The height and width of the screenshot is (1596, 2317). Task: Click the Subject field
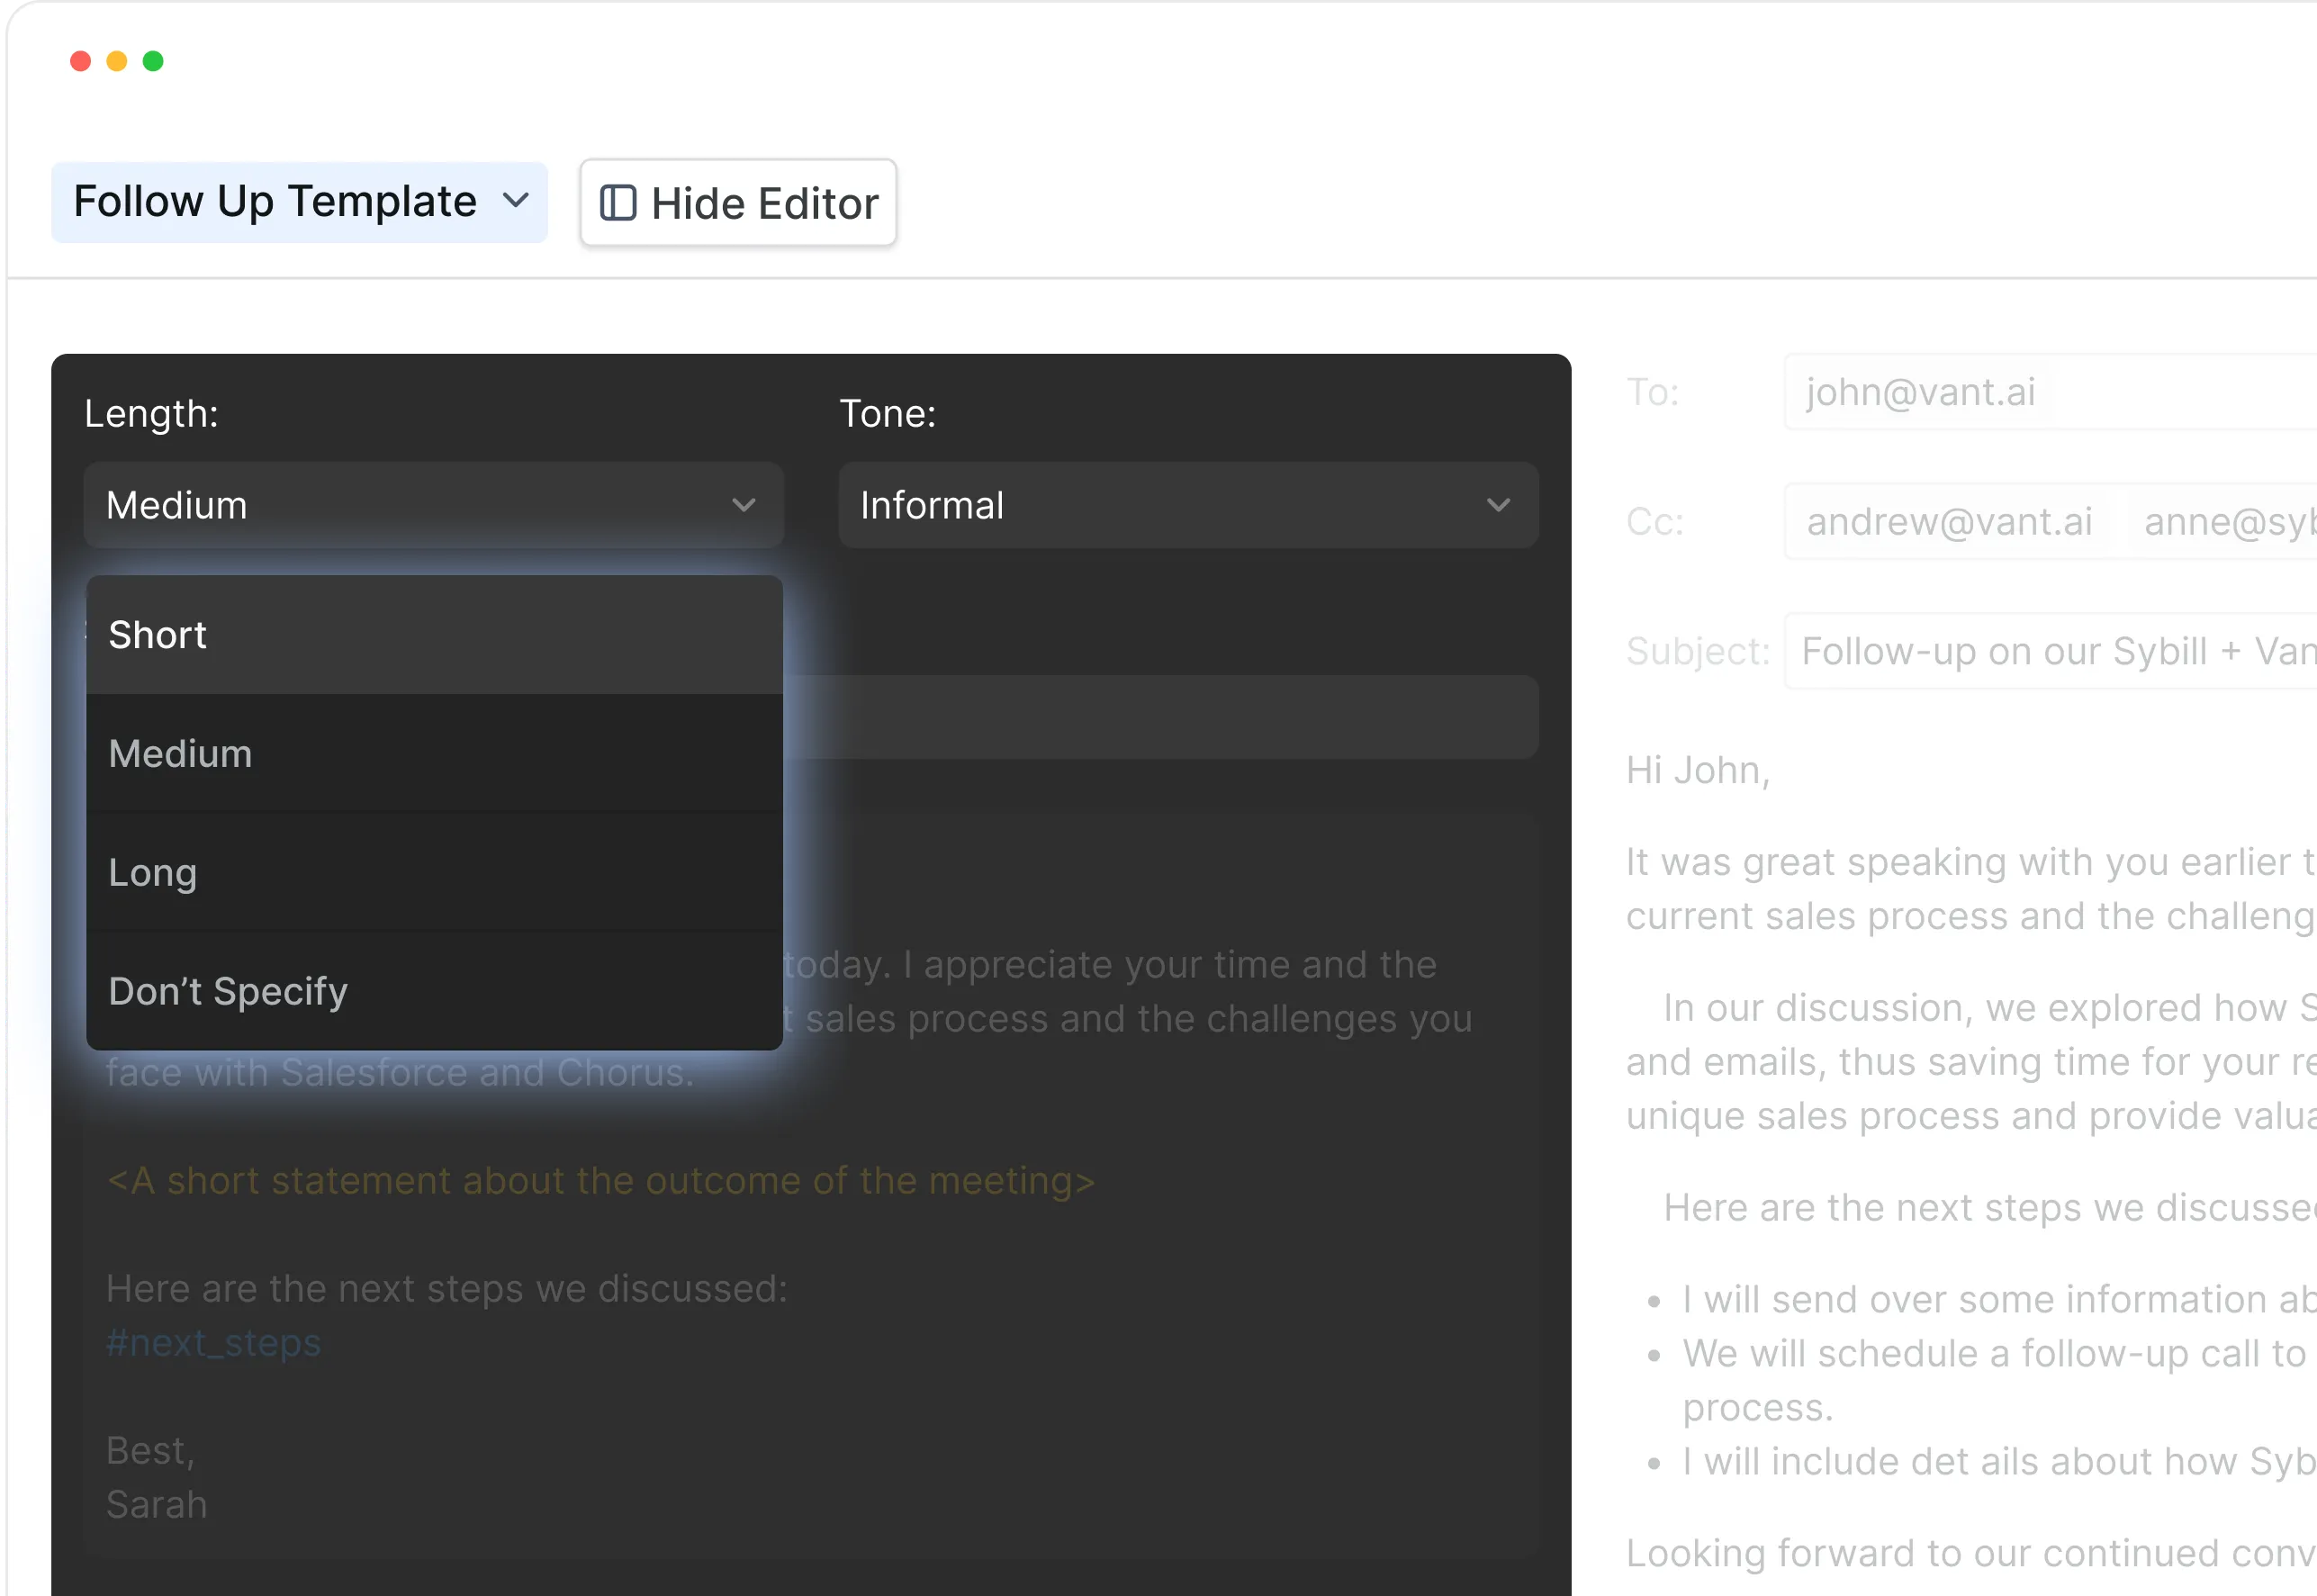tap(2050, 651)
